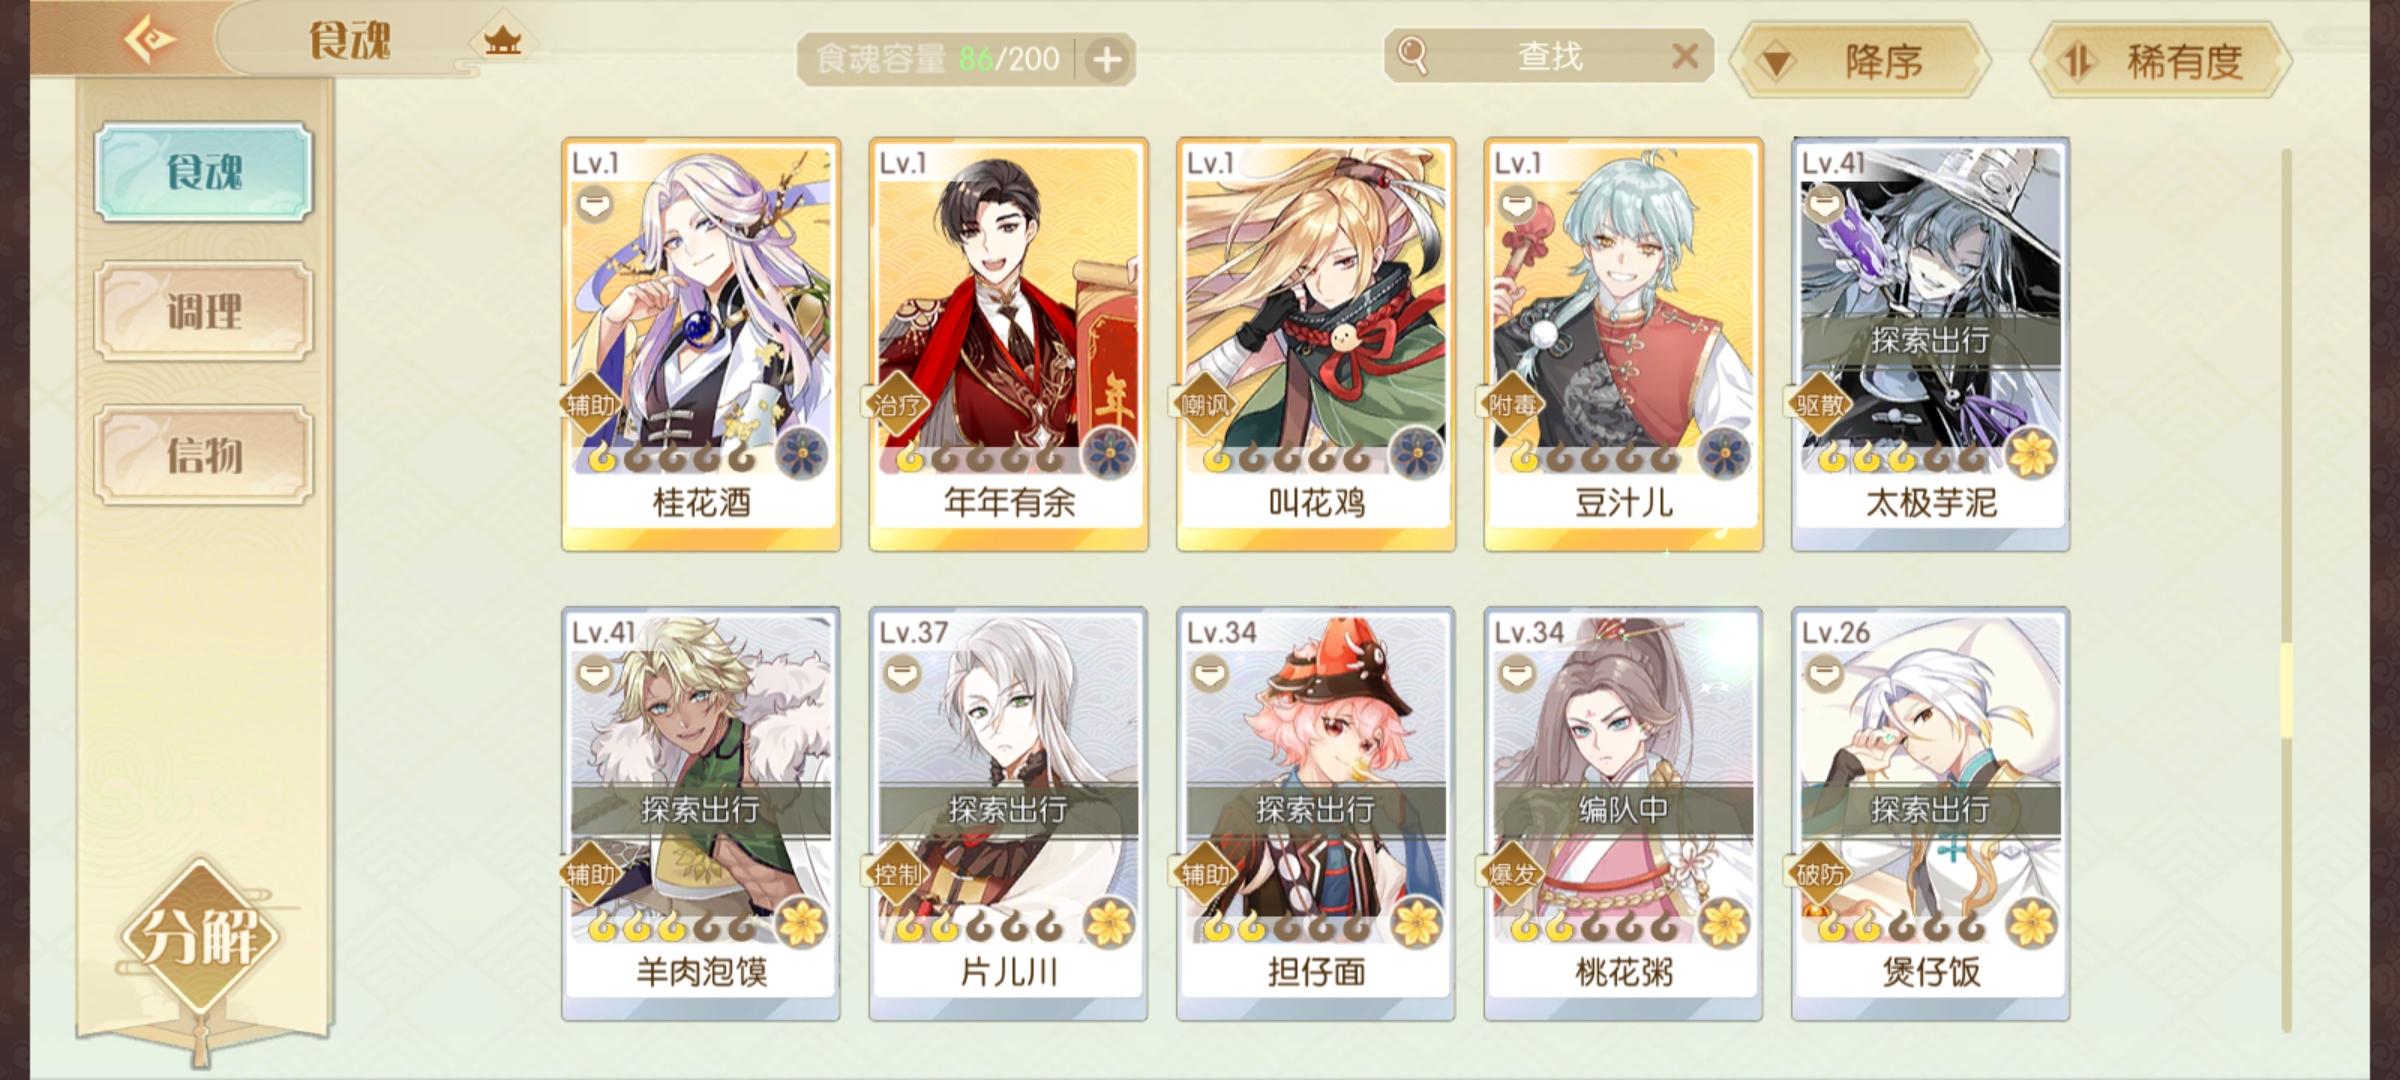Open the 稀有度 sort dropdown

coord(2160,62)
